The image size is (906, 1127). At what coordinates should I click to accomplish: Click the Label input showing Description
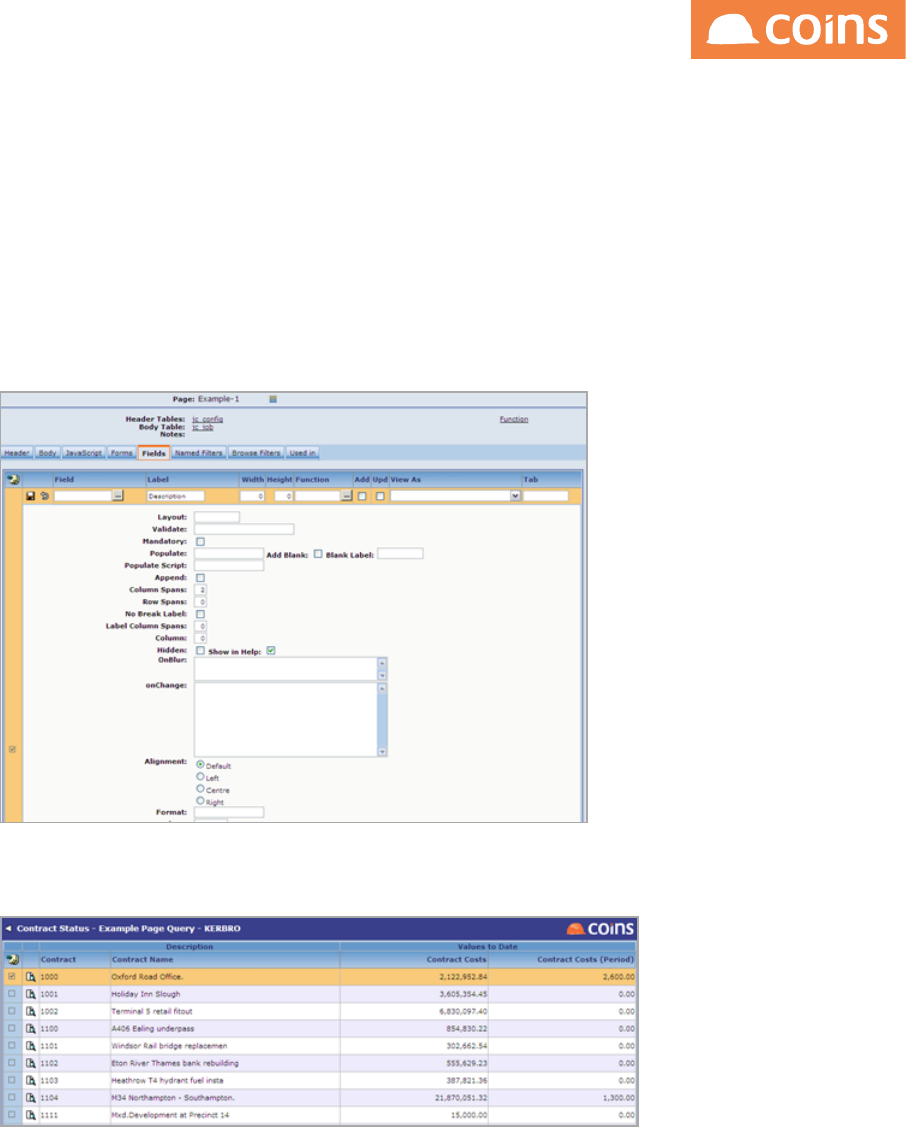[175, 496]
